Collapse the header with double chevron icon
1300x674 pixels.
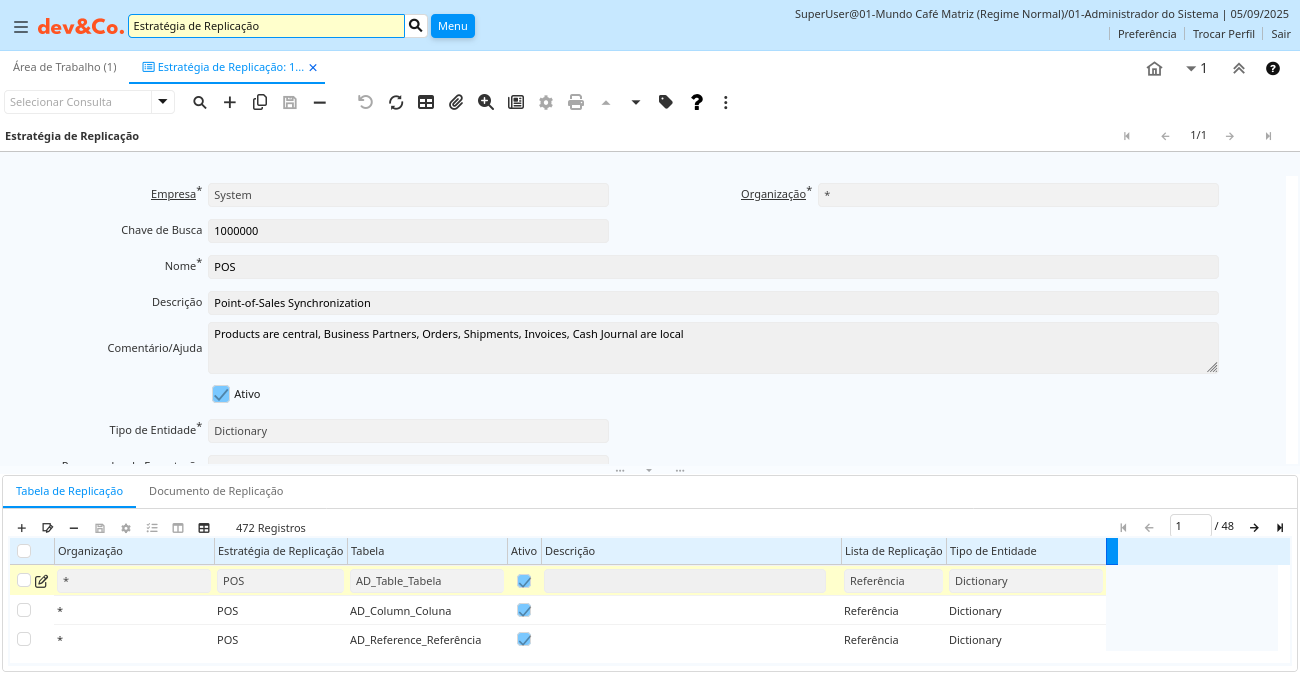point(1238,69)
